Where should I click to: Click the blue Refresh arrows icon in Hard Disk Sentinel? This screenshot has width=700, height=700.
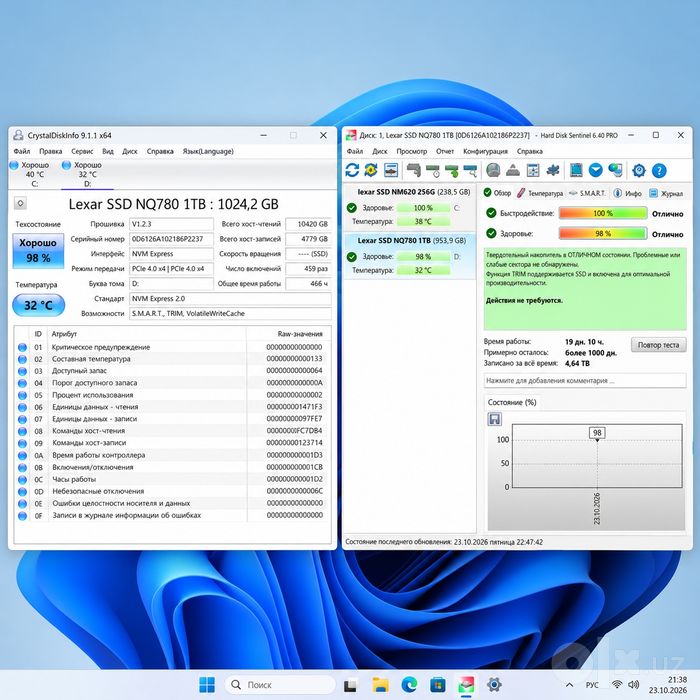352,170
